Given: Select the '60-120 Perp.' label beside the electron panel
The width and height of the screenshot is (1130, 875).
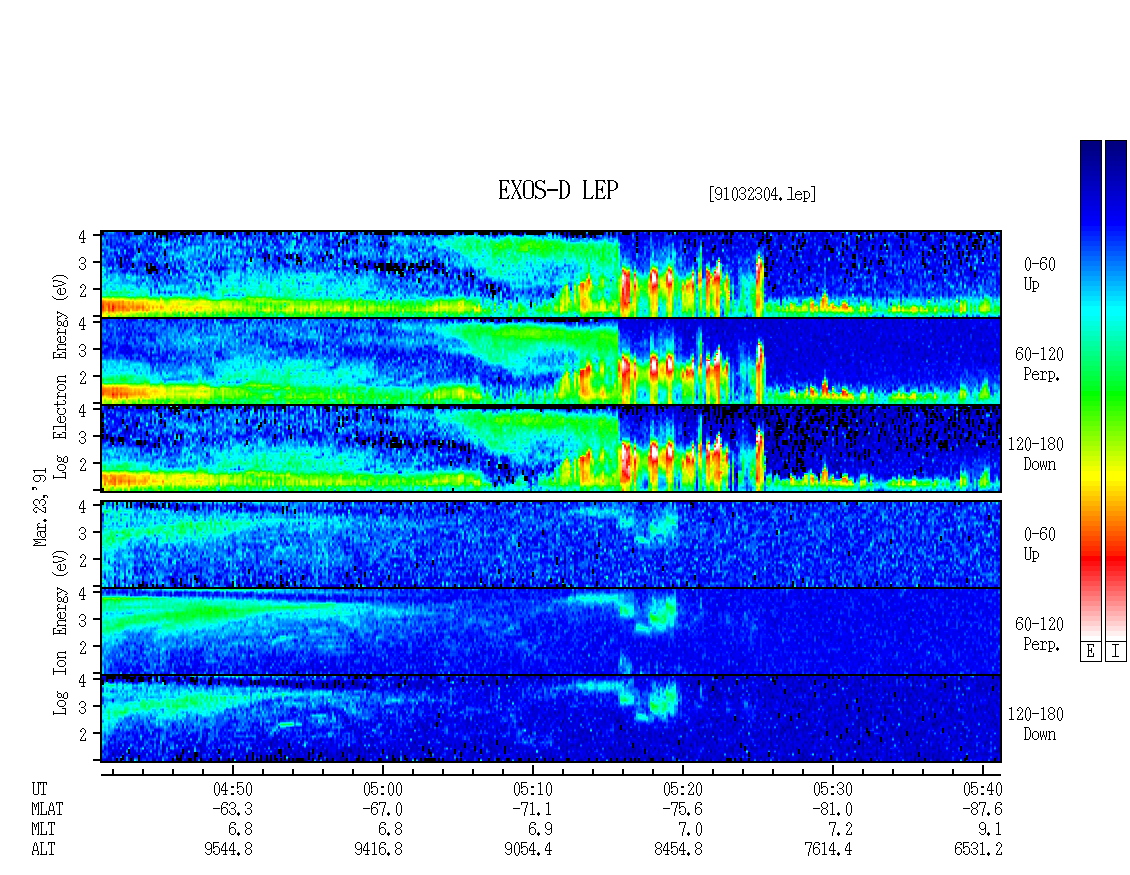Looking at the screenshot, I should [x=1039, y=364].
